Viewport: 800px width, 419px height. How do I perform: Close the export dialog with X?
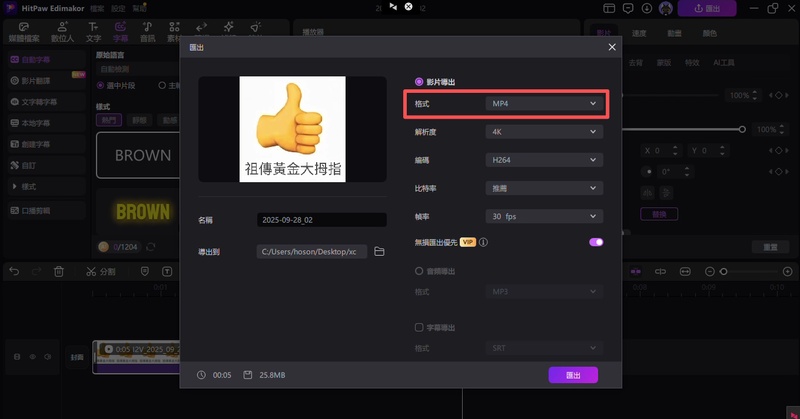(612, 47)
